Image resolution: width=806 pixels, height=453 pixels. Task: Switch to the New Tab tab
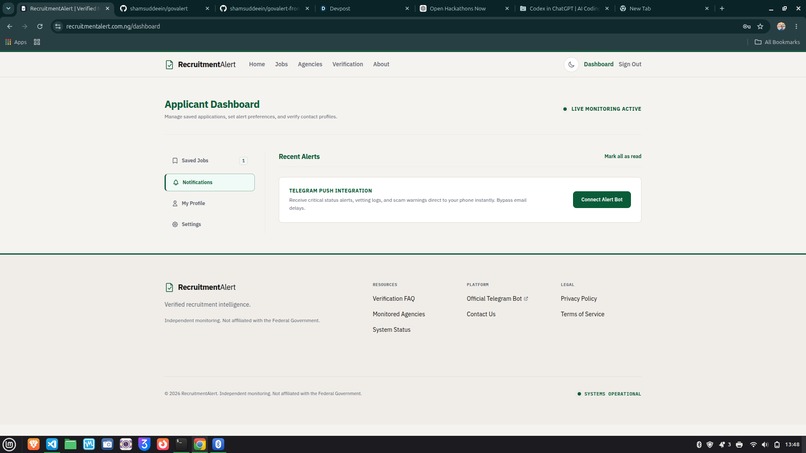pyautogui.click(x=661, y=8)
